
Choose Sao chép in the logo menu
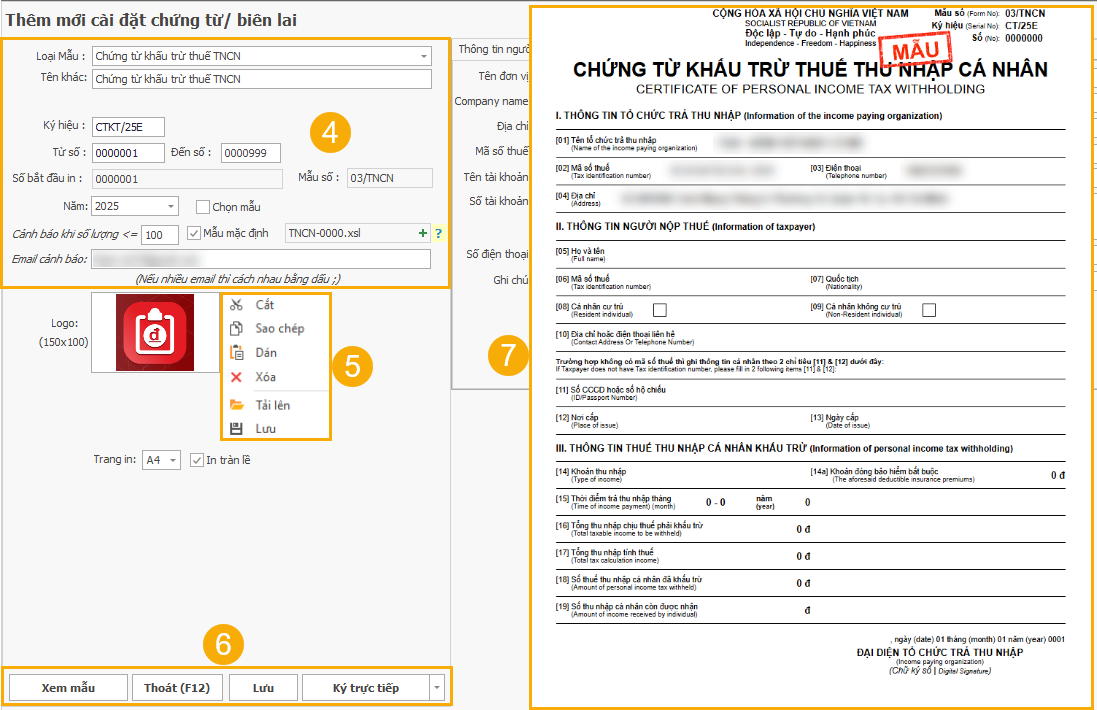280,328
